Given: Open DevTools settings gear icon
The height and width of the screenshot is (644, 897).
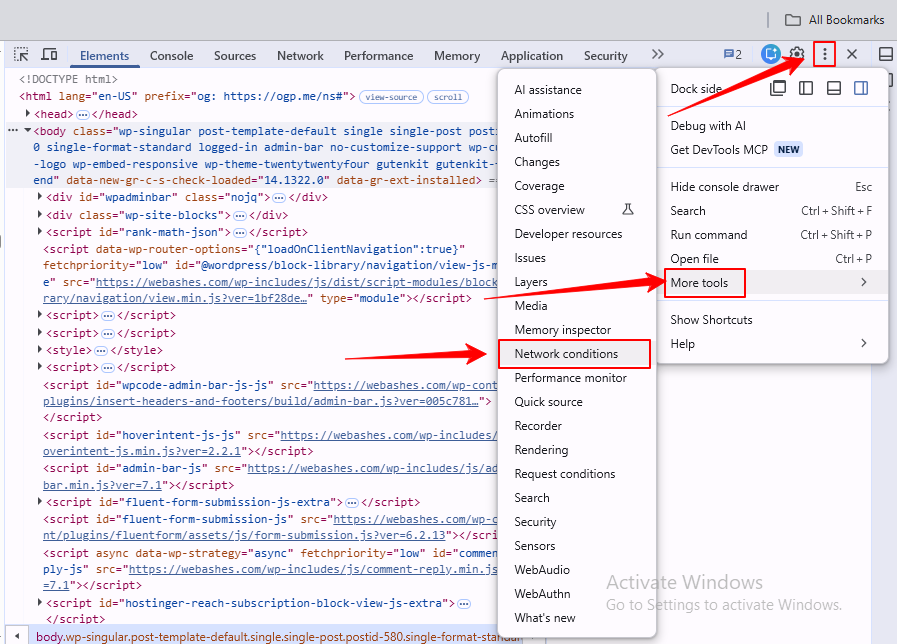Looking at the screenshot, I should pyautogui.click(x=796, y=54).
